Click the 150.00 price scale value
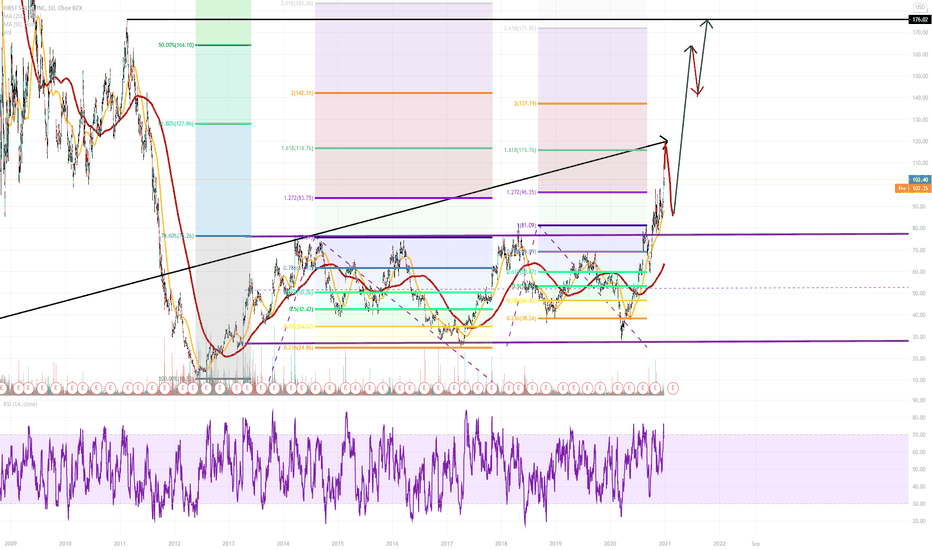 pyautogui.click(x=920, y=76)
